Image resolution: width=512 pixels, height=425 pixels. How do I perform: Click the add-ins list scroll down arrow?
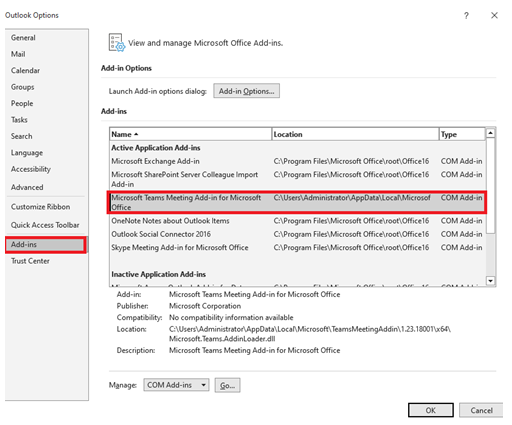pyautogui.click(x=490, y=281)
